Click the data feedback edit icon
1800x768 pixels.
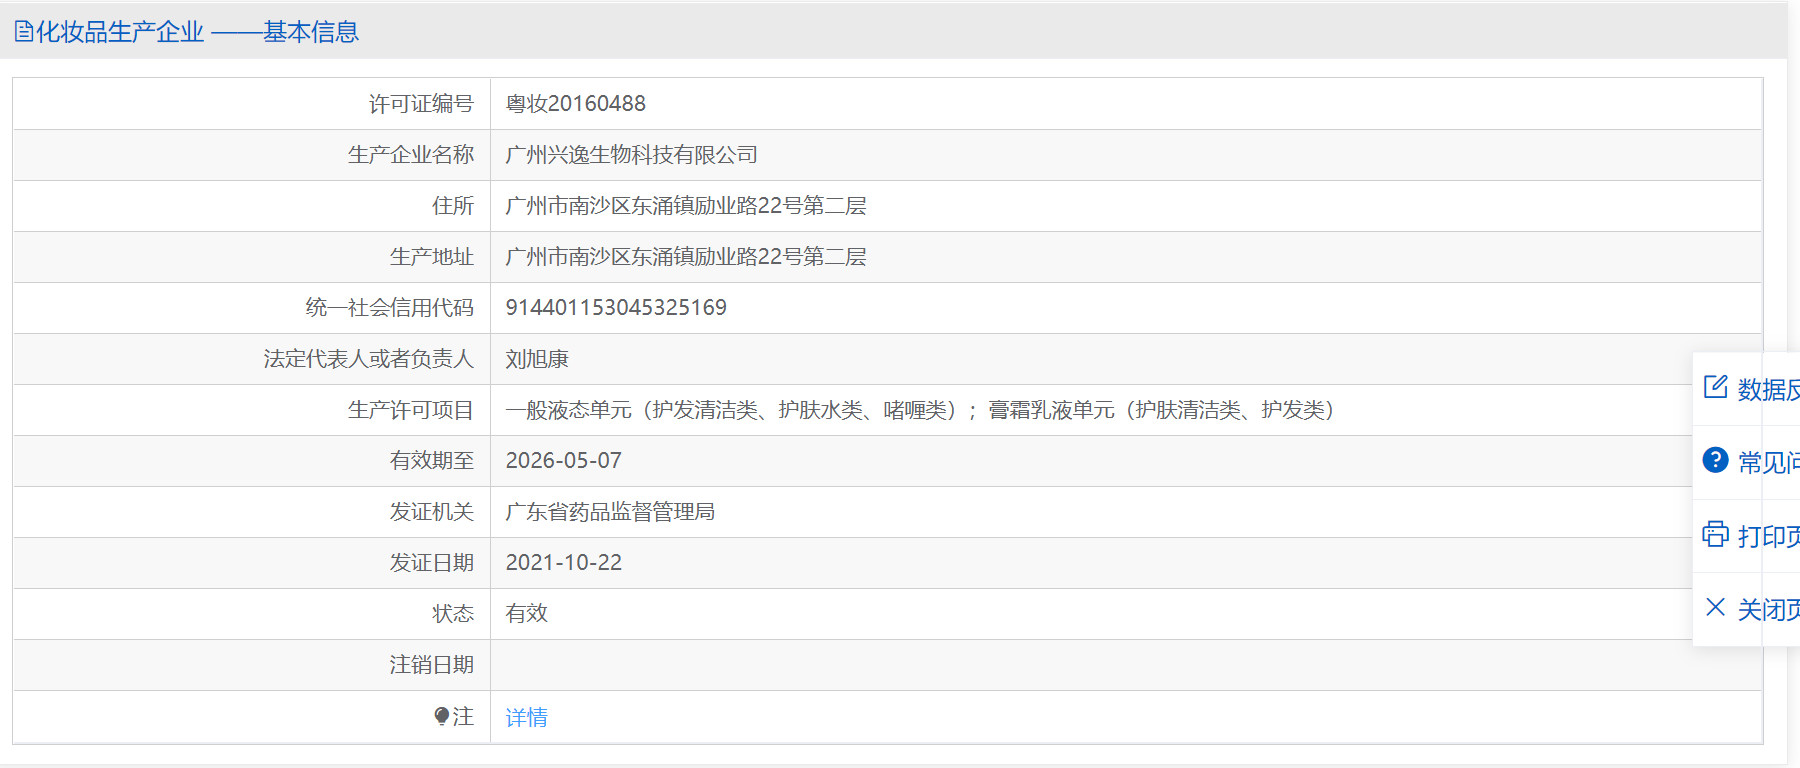pyautogui.click(x=1715, y=387)
